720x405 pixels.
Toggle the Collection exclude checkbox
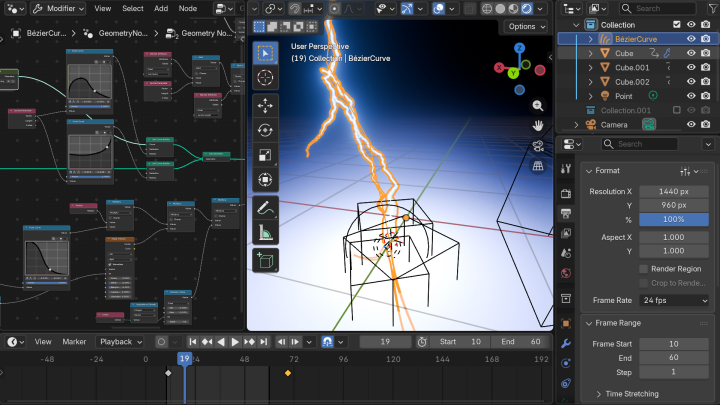point(677,24)
